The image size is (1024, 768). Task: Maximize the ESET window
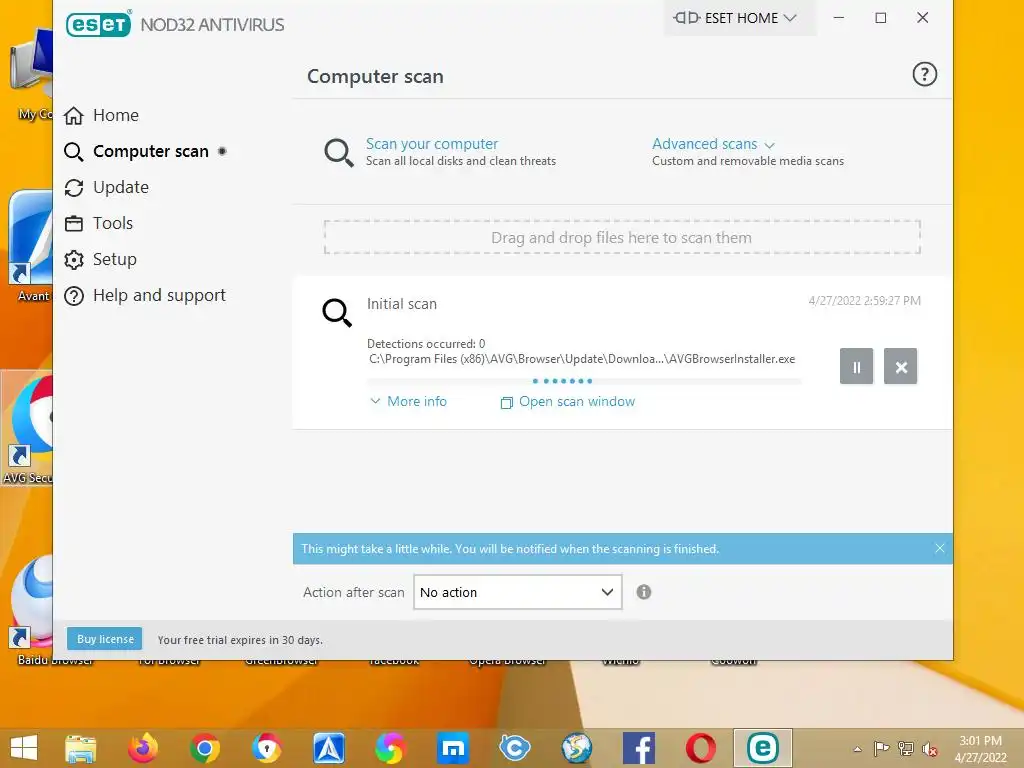[x=880, y=18]
